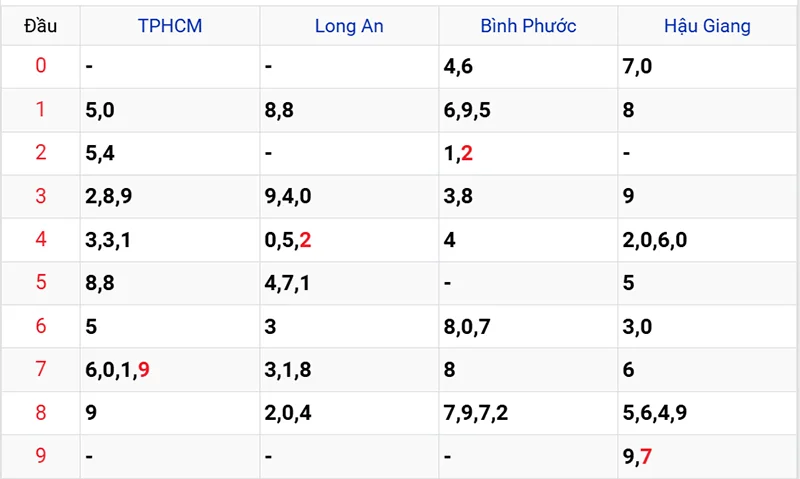
Task: Select the red row number 0
Action: [x=41, y=67]
